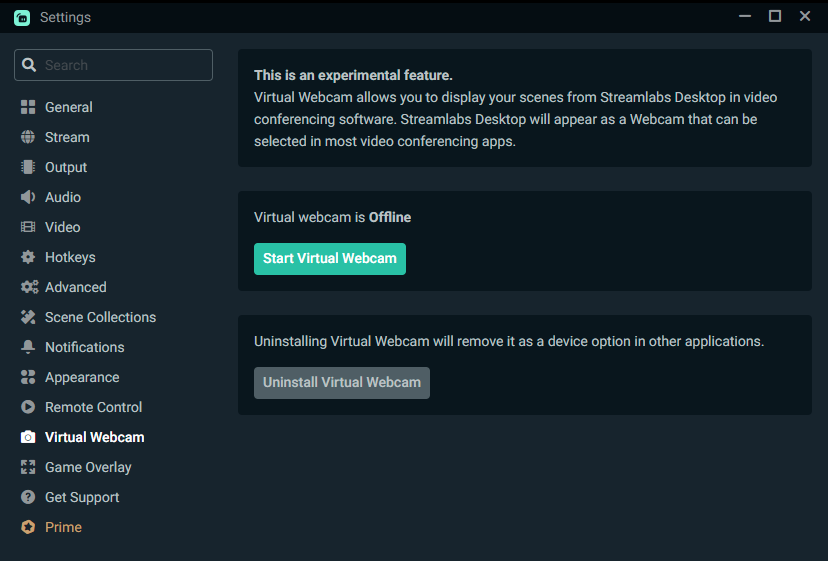
Task: Open the General settings section
Action: pyautogui.click(x=69, y=107)
